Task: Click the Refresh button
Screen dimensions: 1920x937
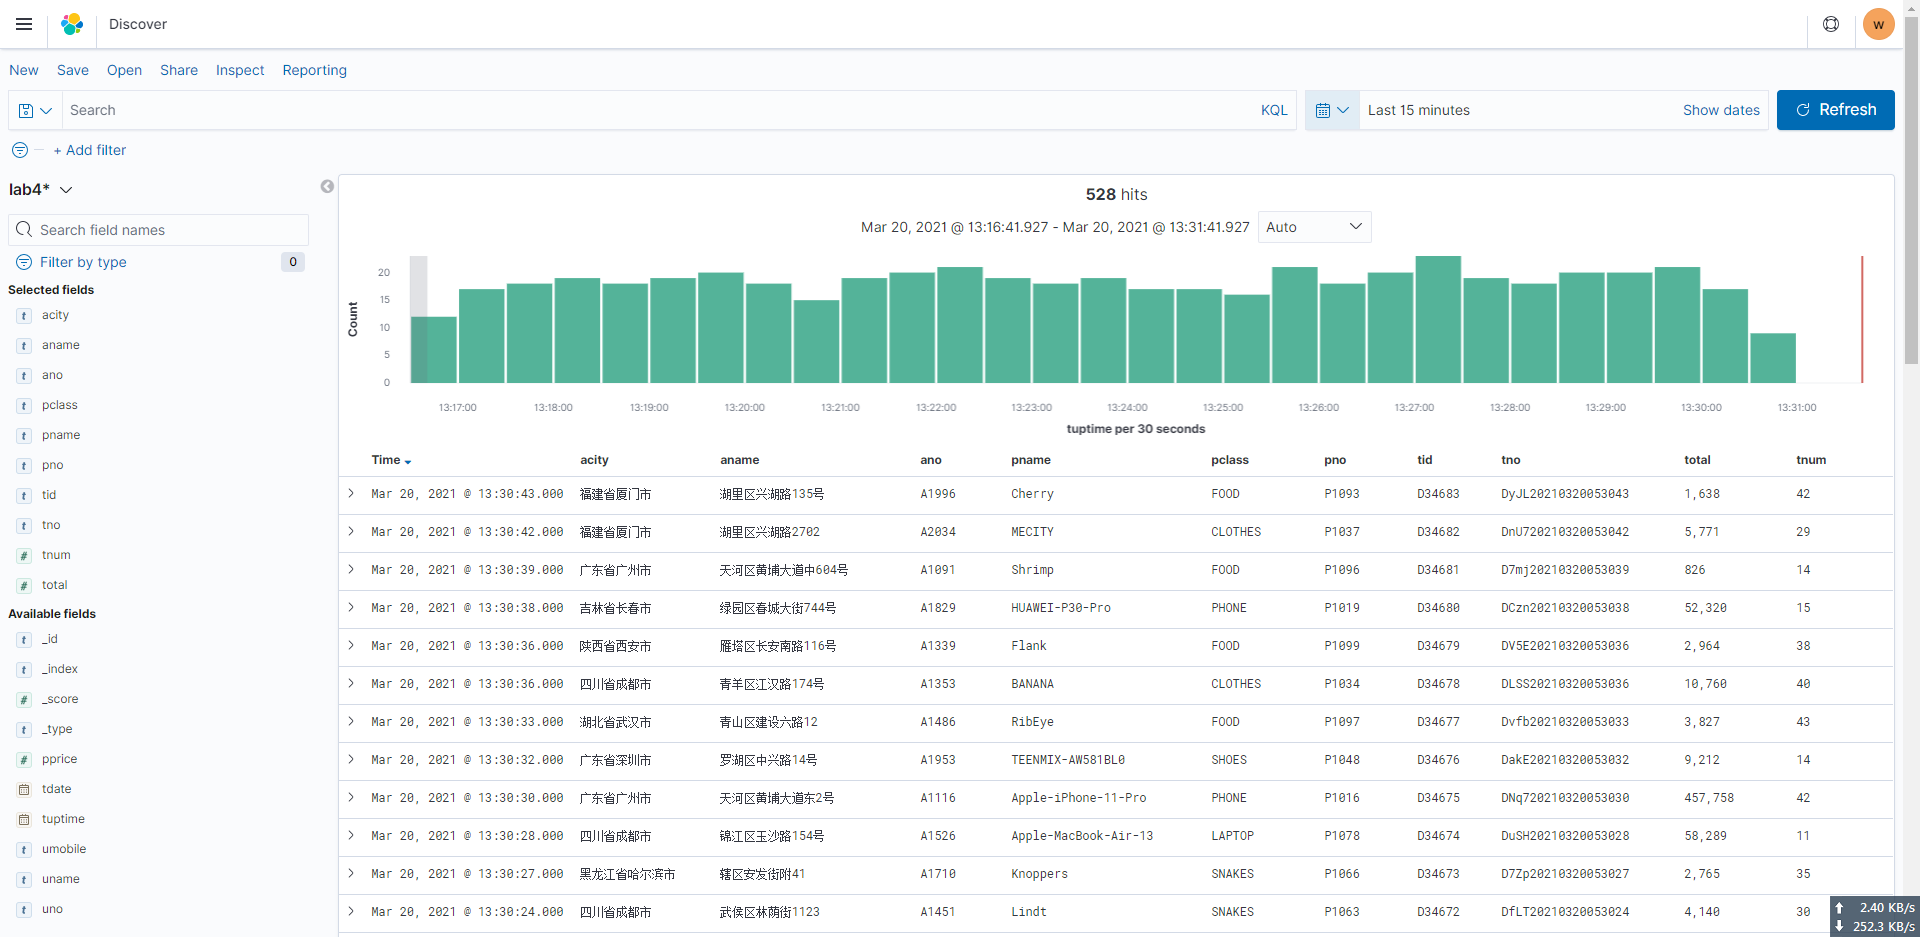Action: pyautogui.click(x=1836, y=110)
